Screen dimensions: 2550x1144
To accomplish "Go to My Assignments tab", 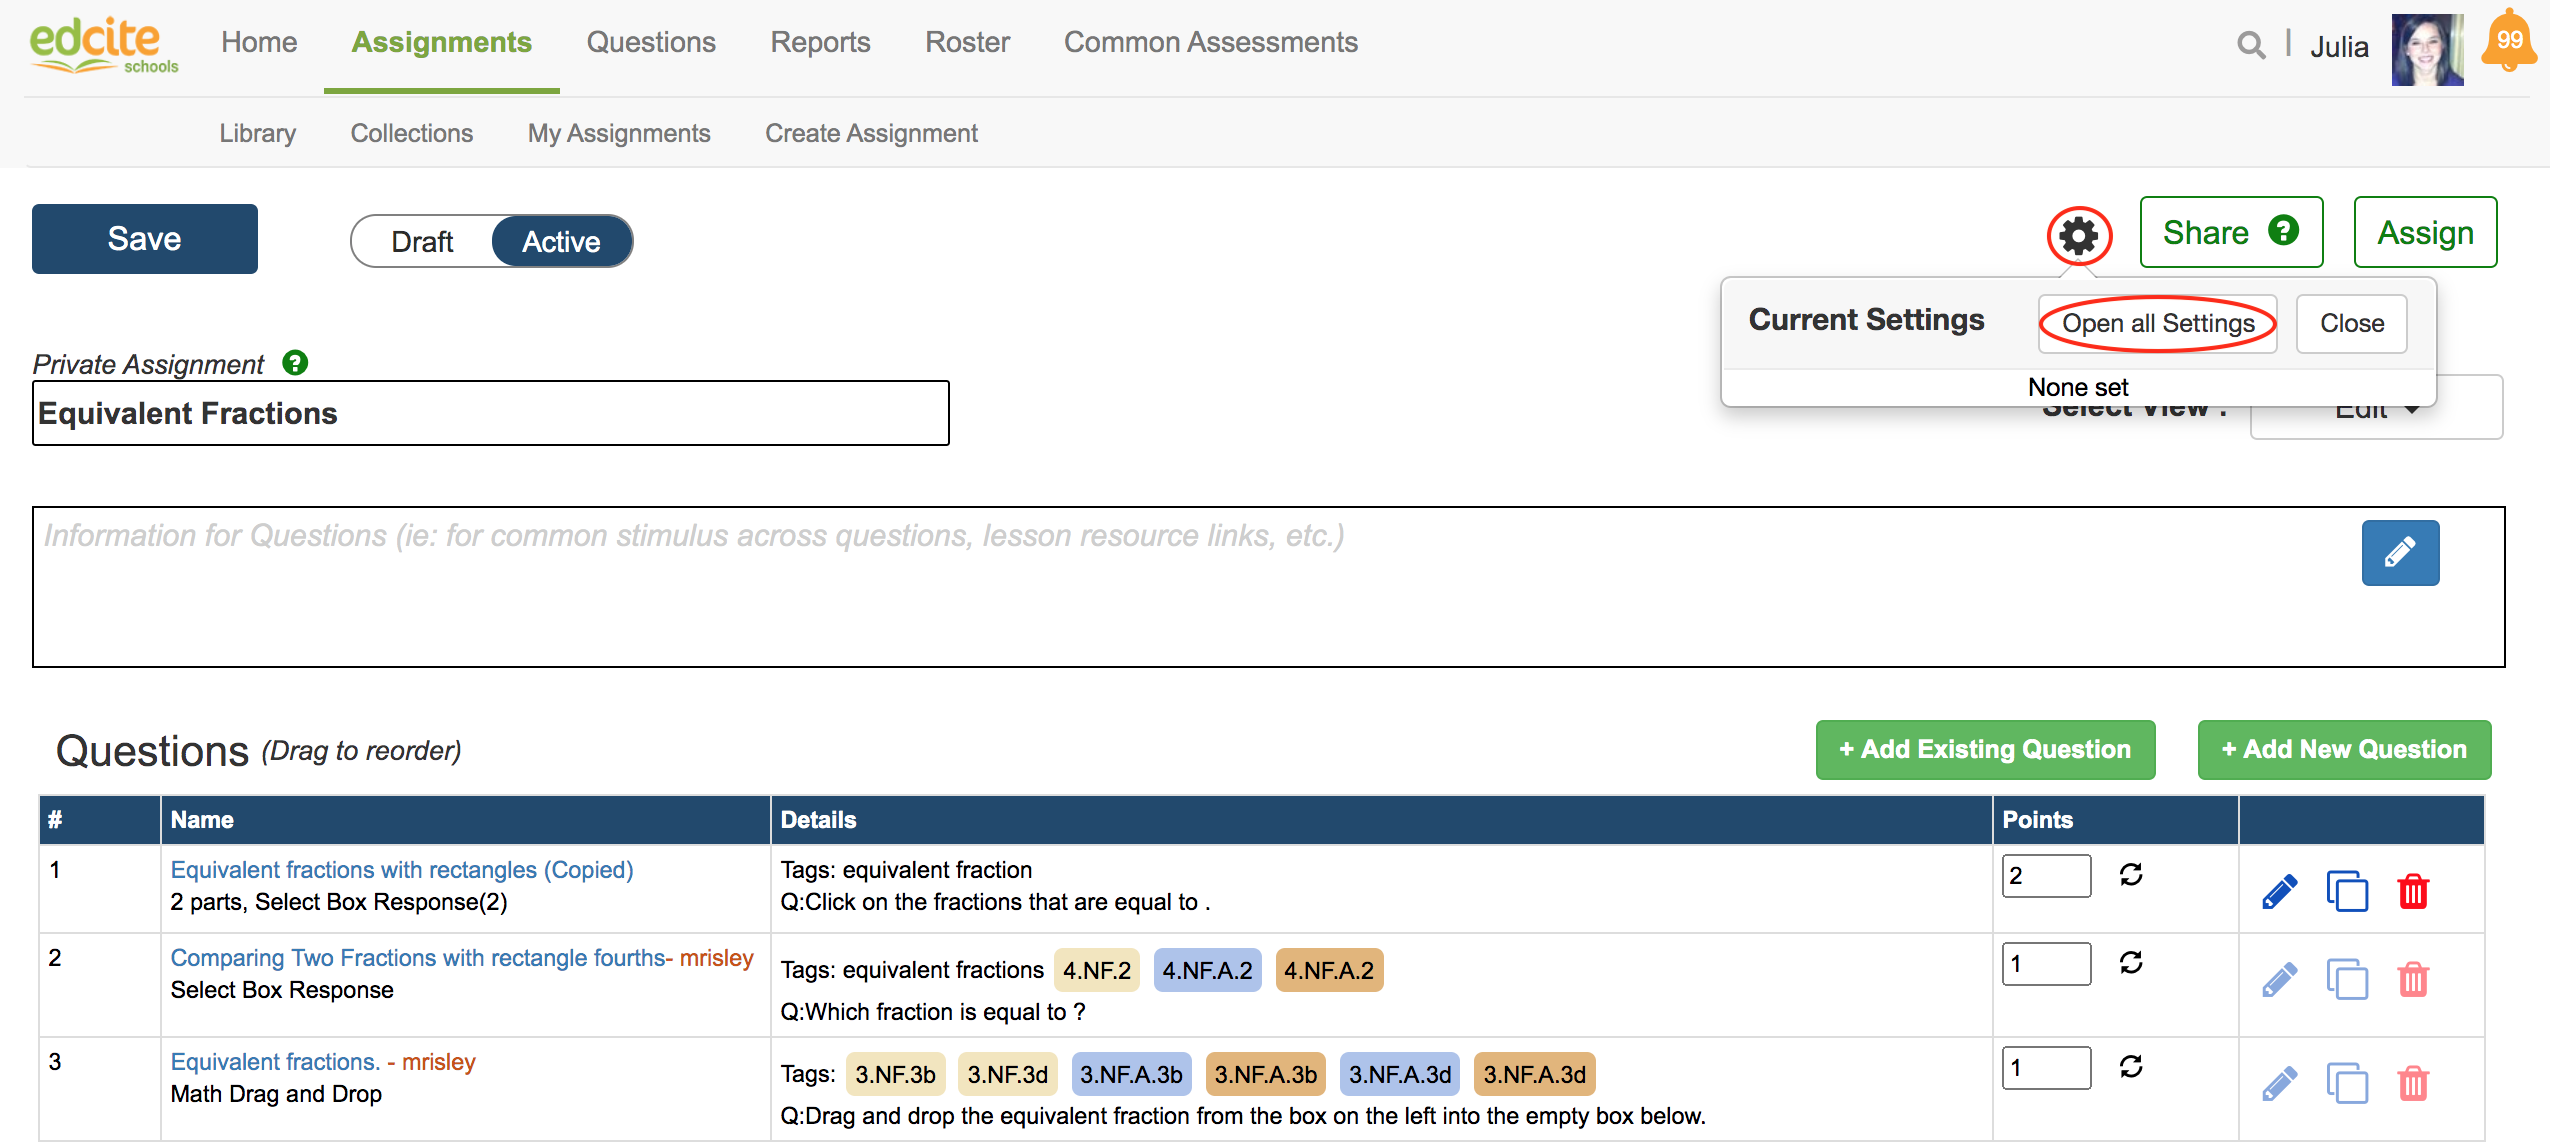I will 619,133.
